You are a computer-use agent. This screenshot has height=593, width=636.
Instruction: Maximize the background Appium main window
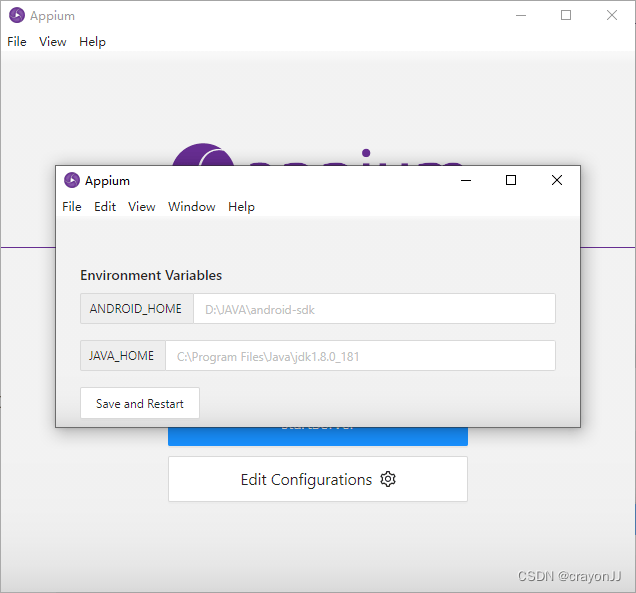click(566, 15)
